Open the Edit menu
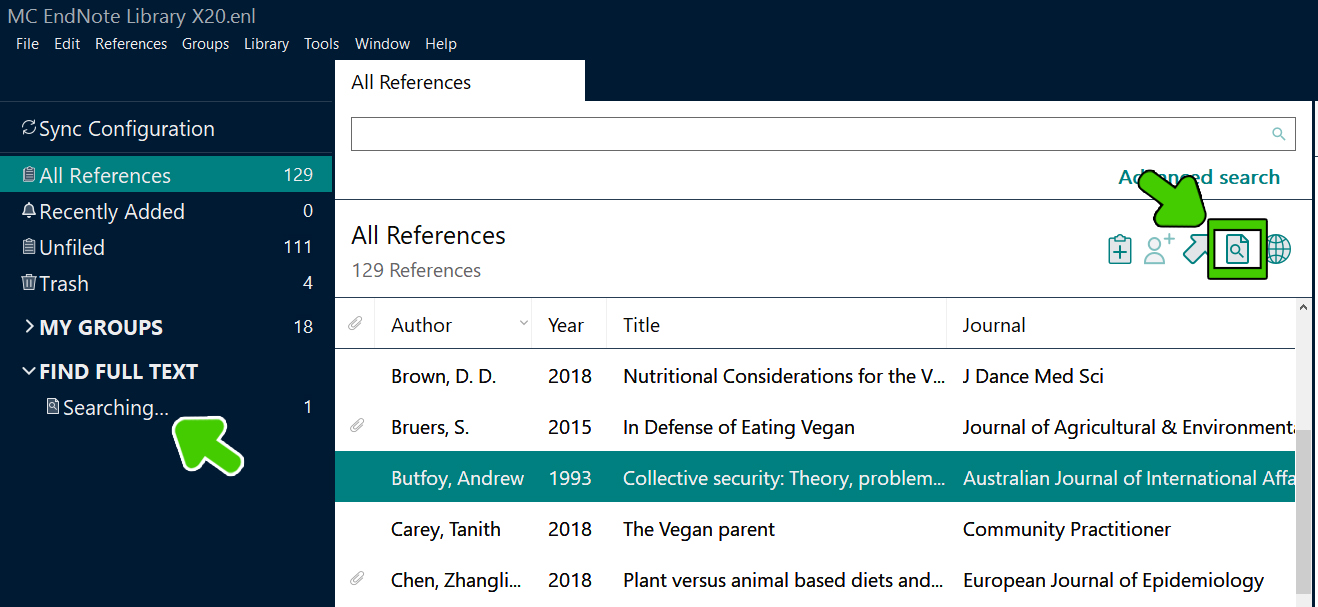Viewport: 1318px width, 607px height. (x=67, y=44)
